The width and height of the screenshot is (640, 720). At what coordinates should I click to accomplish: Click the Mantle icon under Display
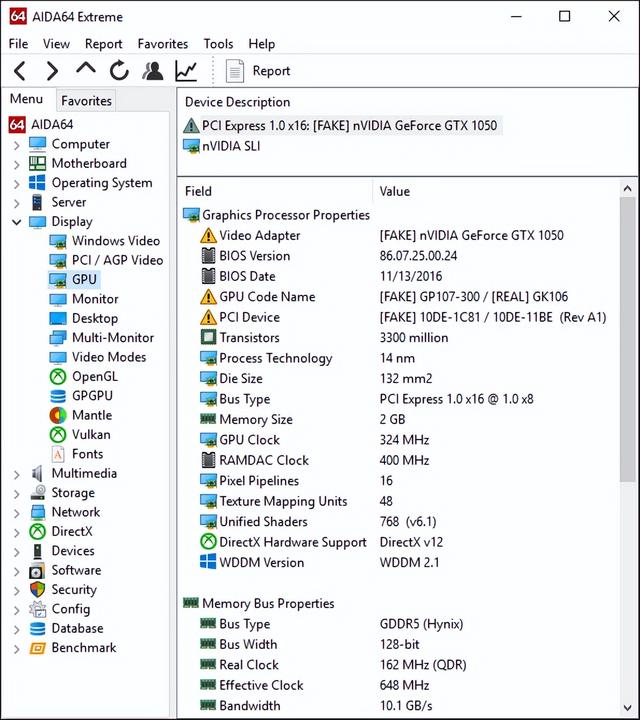pos(58,415)
